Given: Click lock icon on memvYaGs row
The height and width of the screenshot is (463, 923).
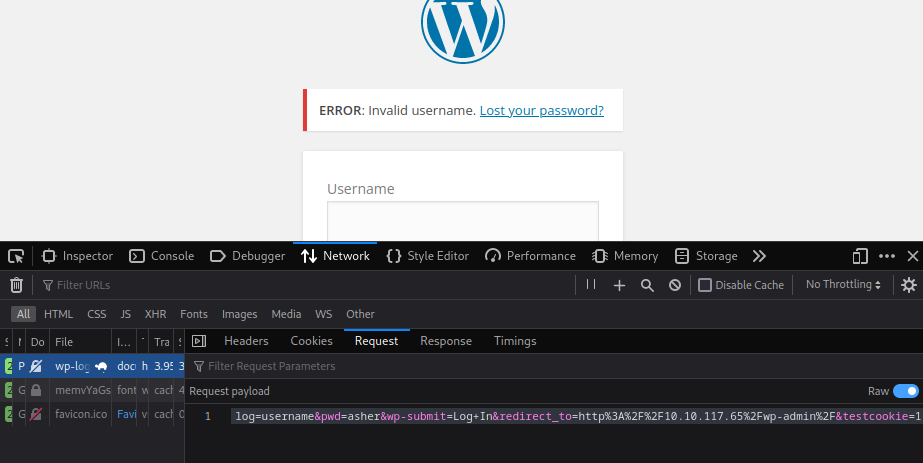Looking at the screenshot, I should pos(36,390).
